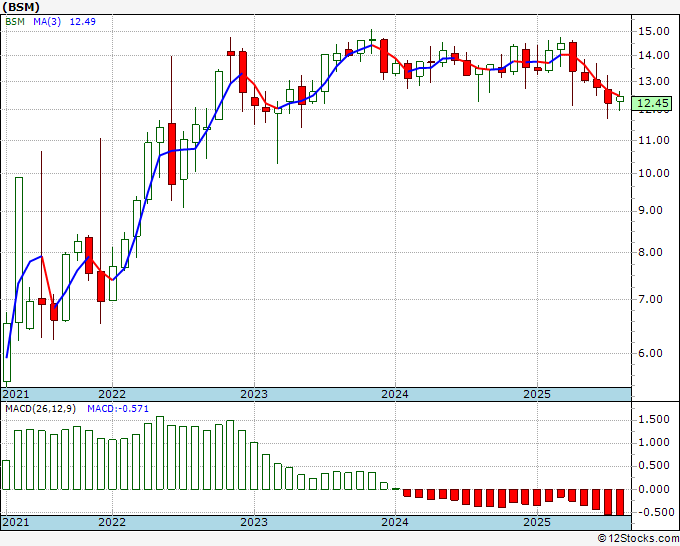Click 2021 on the MACD panel timeline
This screenshot has height=546, width=680.
click(16, 522)
